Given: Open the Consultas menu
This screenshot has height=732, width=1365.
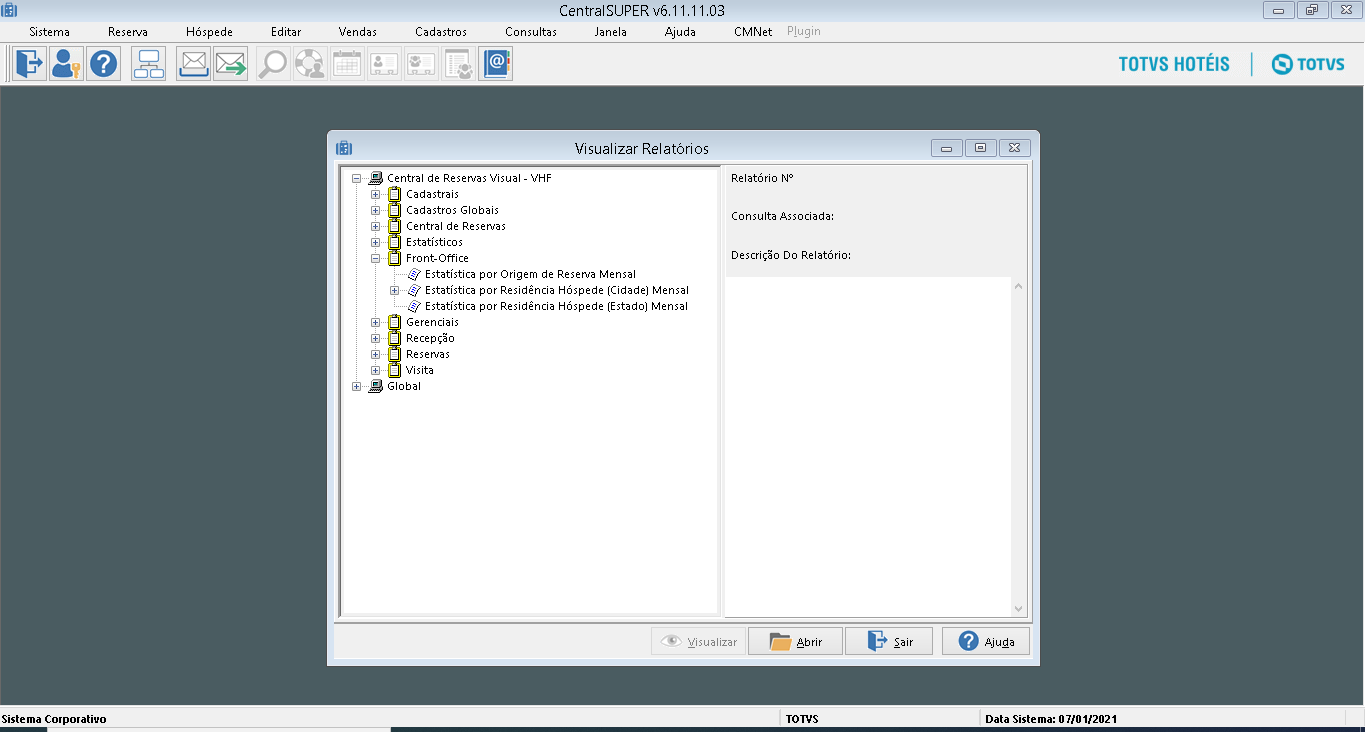Looking at the screenshot, I should pyautogui.click(x=530, y=32).
